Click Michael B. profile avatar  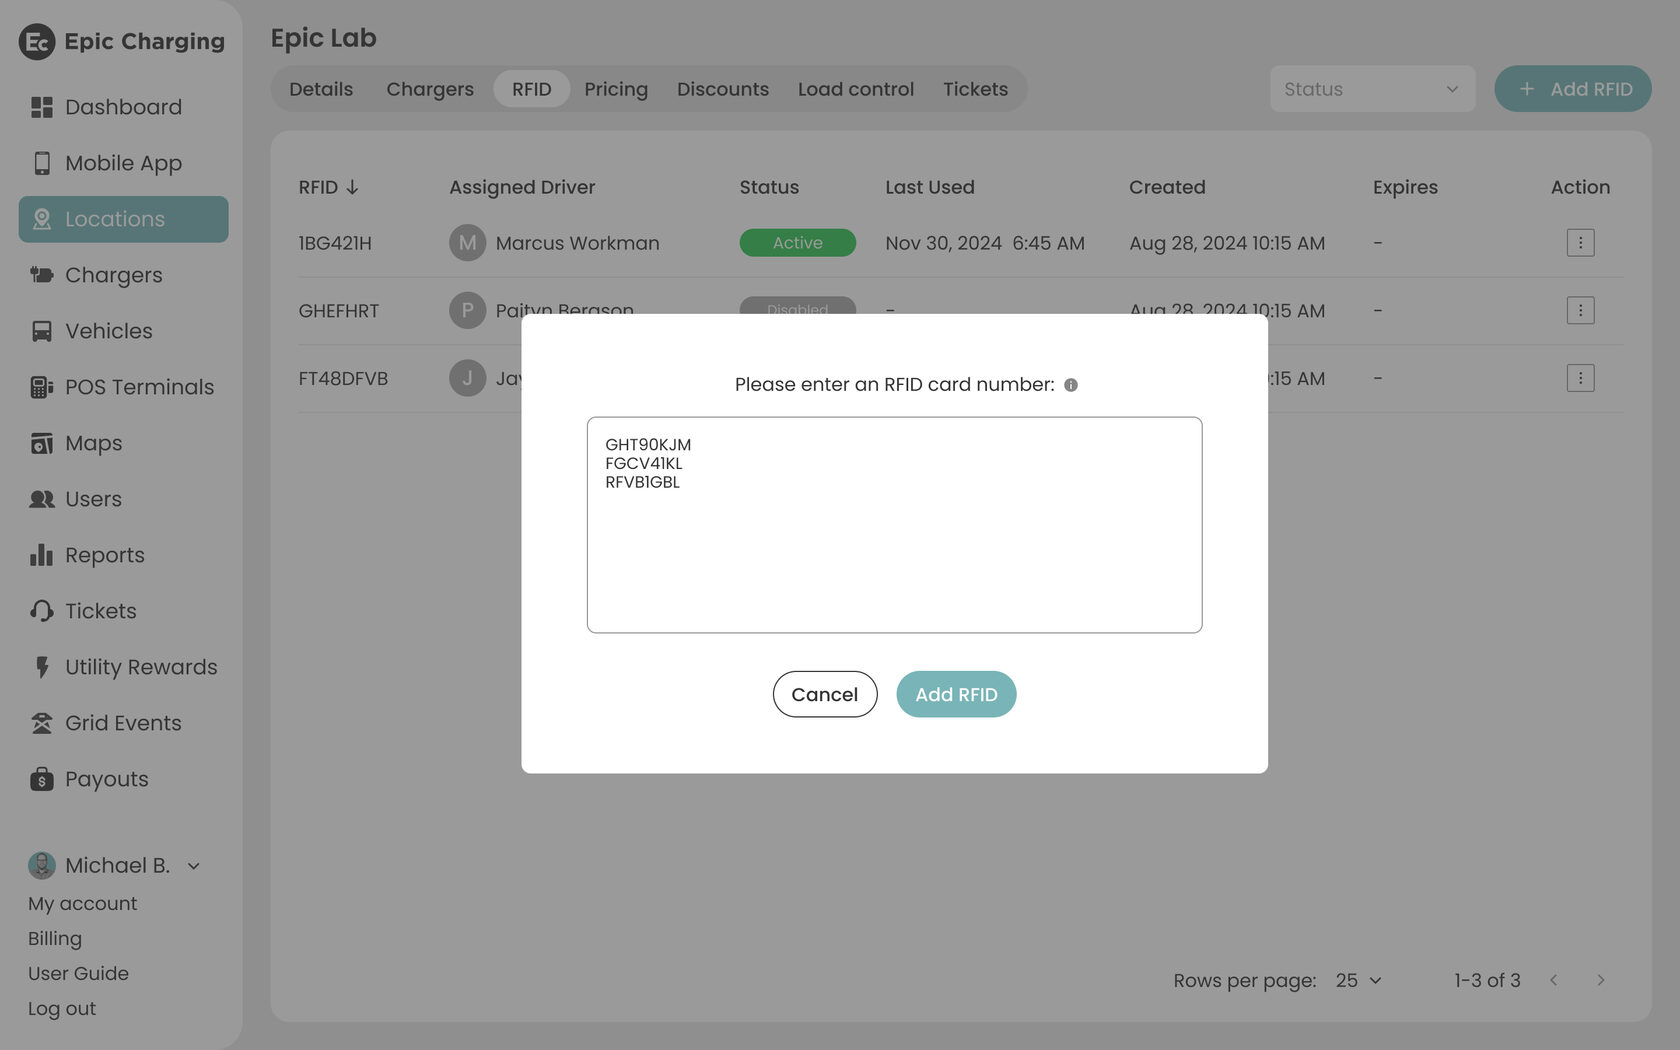(x=41, y=865)
